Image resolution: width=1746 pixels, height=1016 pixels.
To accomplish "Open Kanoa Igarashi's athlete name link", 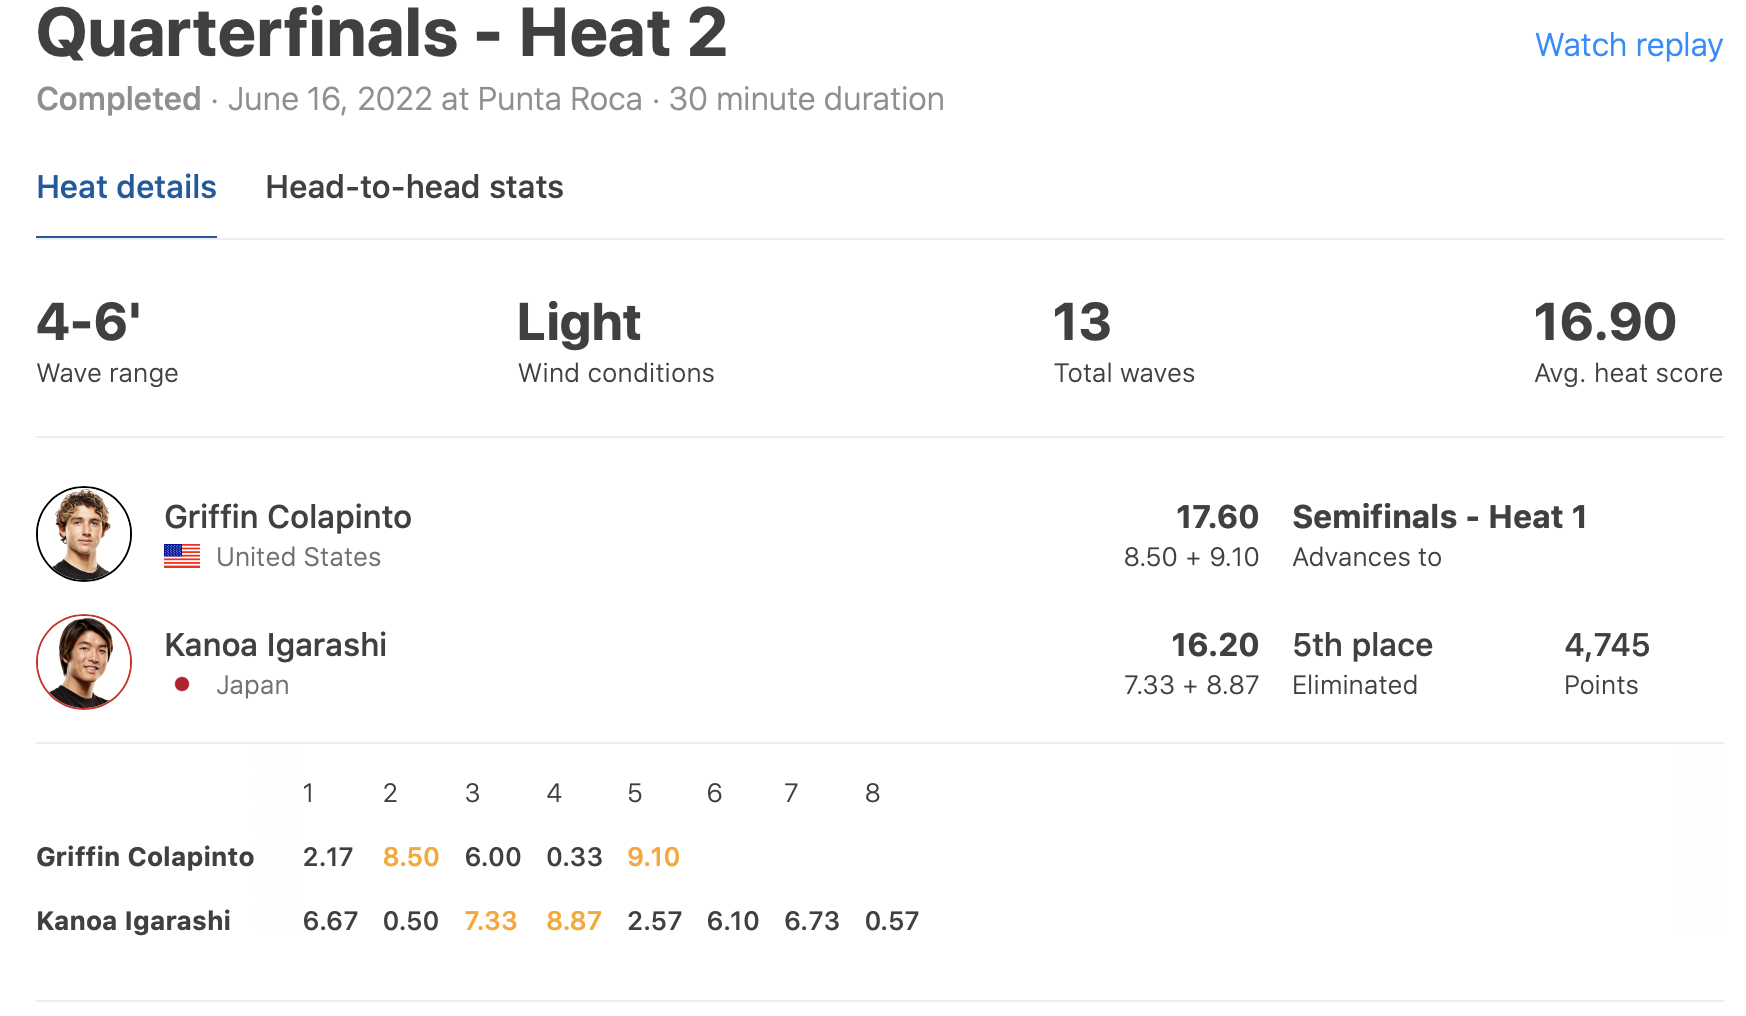I will click(x=275, y=645).
